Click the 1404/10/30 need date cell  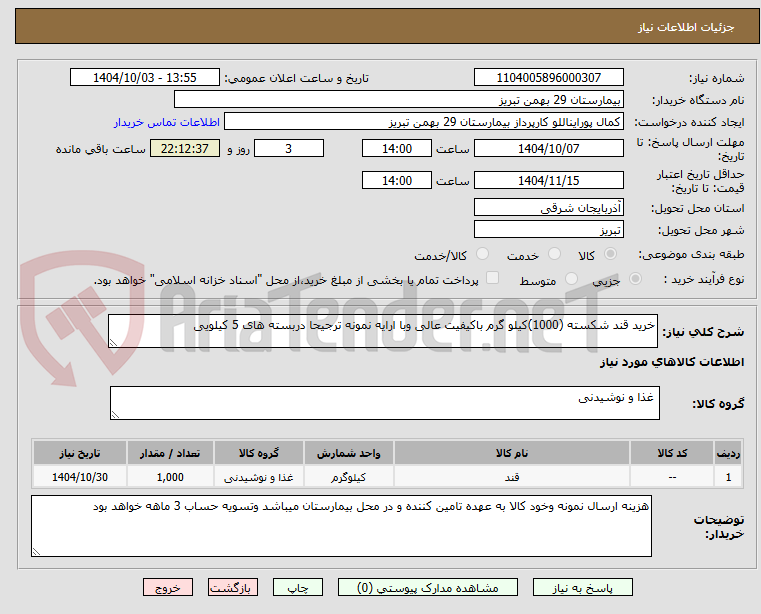pyautogui.click(x=80, y=477)
